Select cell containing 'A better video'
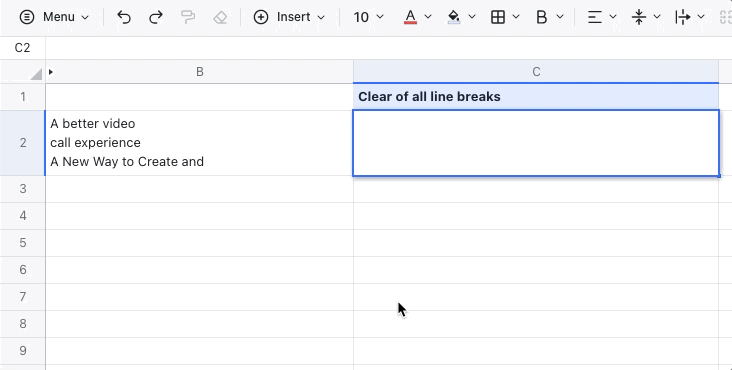Screen dimensions: 732x370 point(199,143)
